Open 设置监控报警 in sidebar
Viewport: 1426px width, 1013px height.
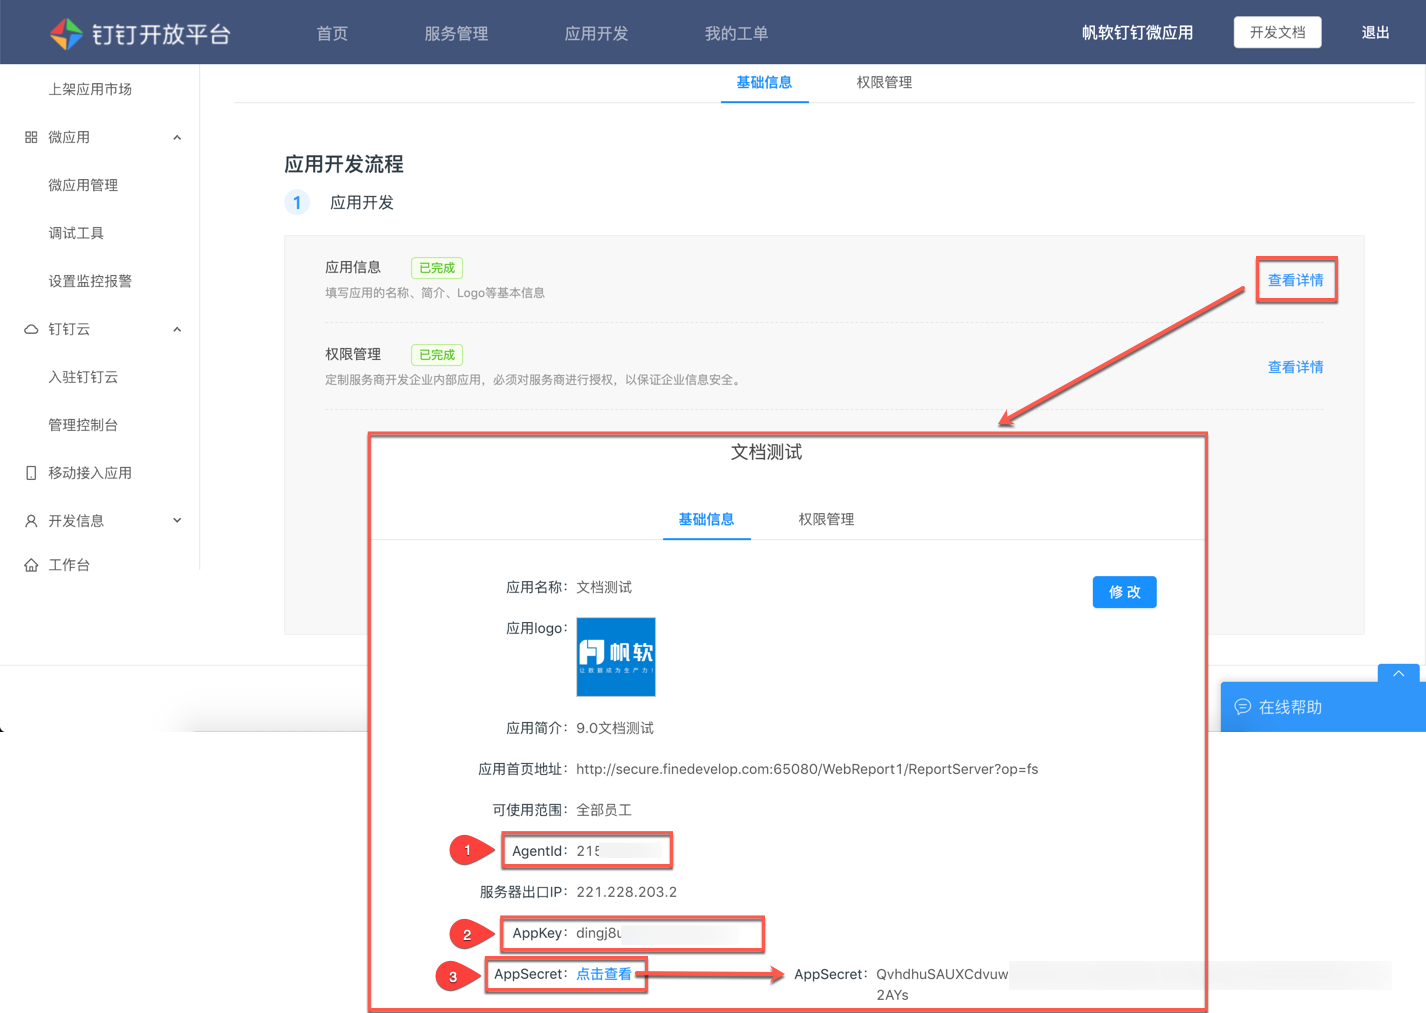90,281
